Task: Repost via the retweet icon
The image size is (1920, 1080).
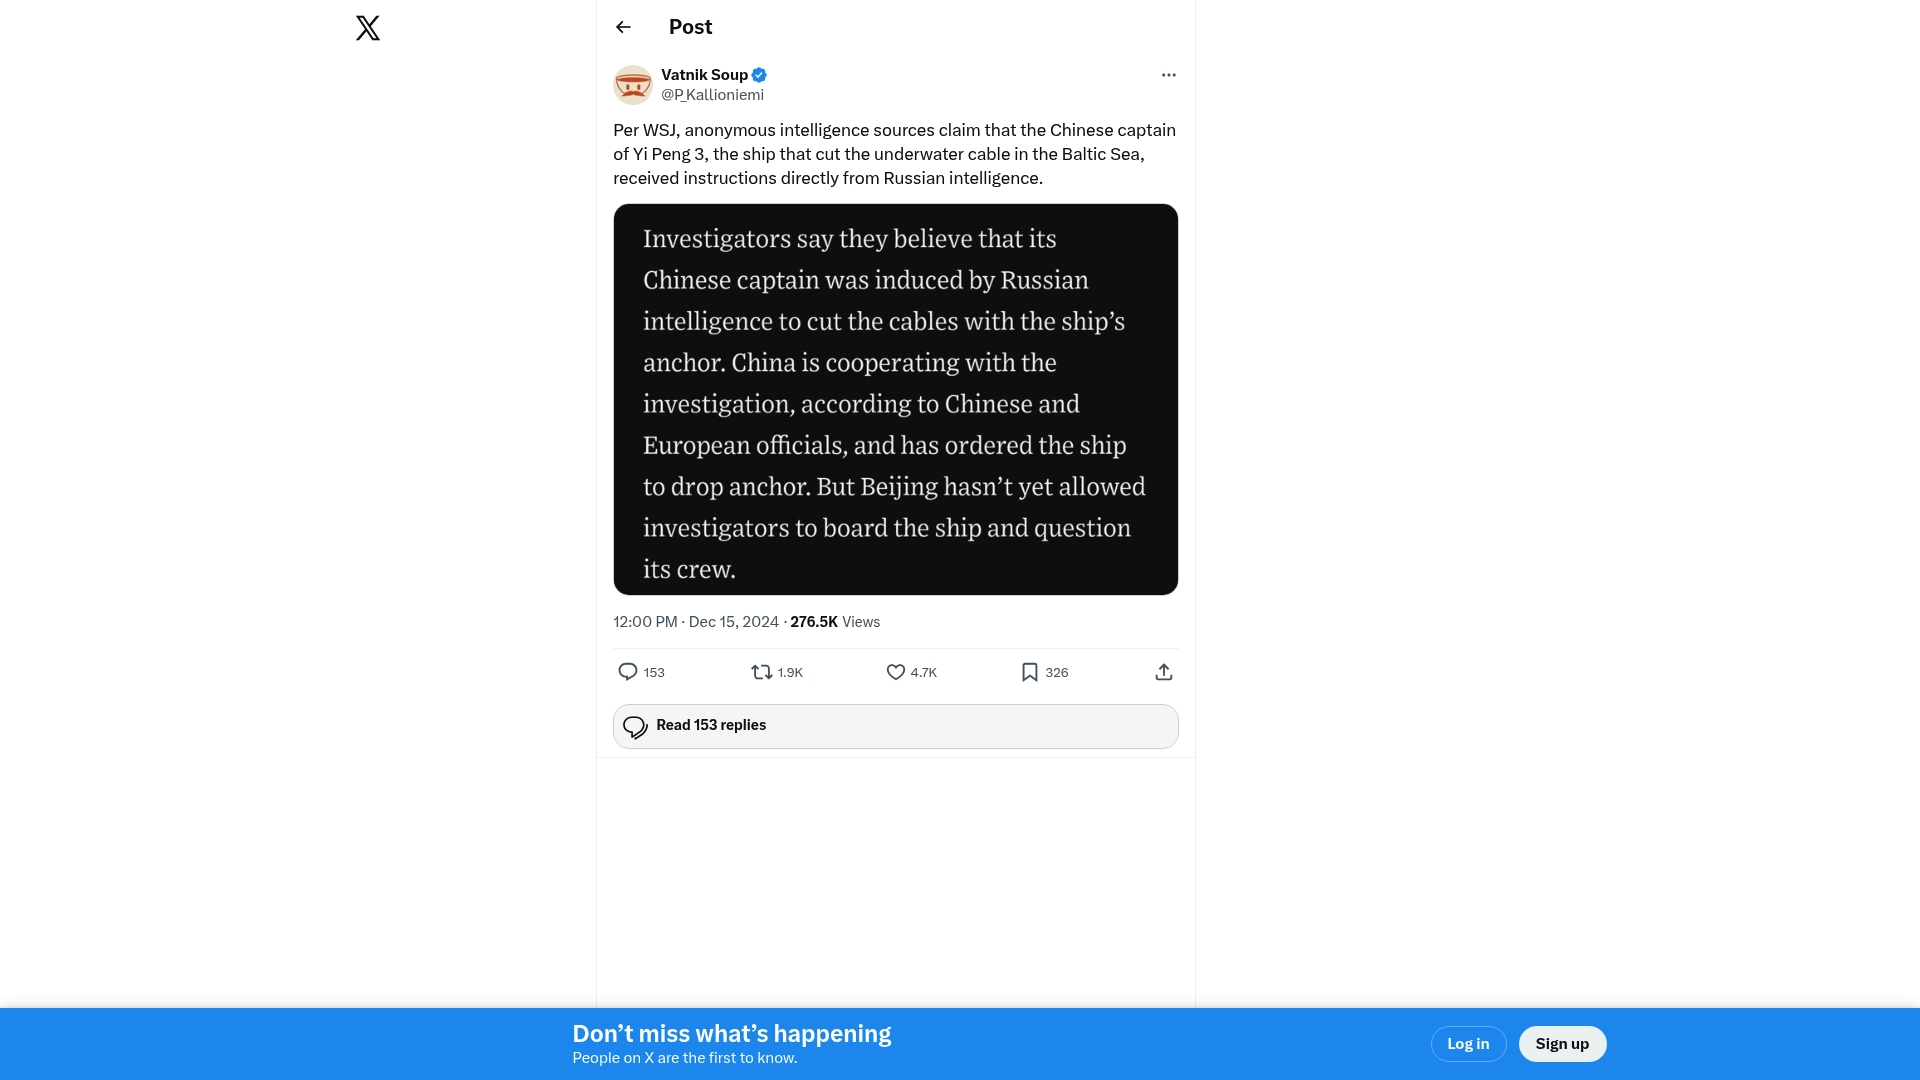Action: tap(762, 672)
